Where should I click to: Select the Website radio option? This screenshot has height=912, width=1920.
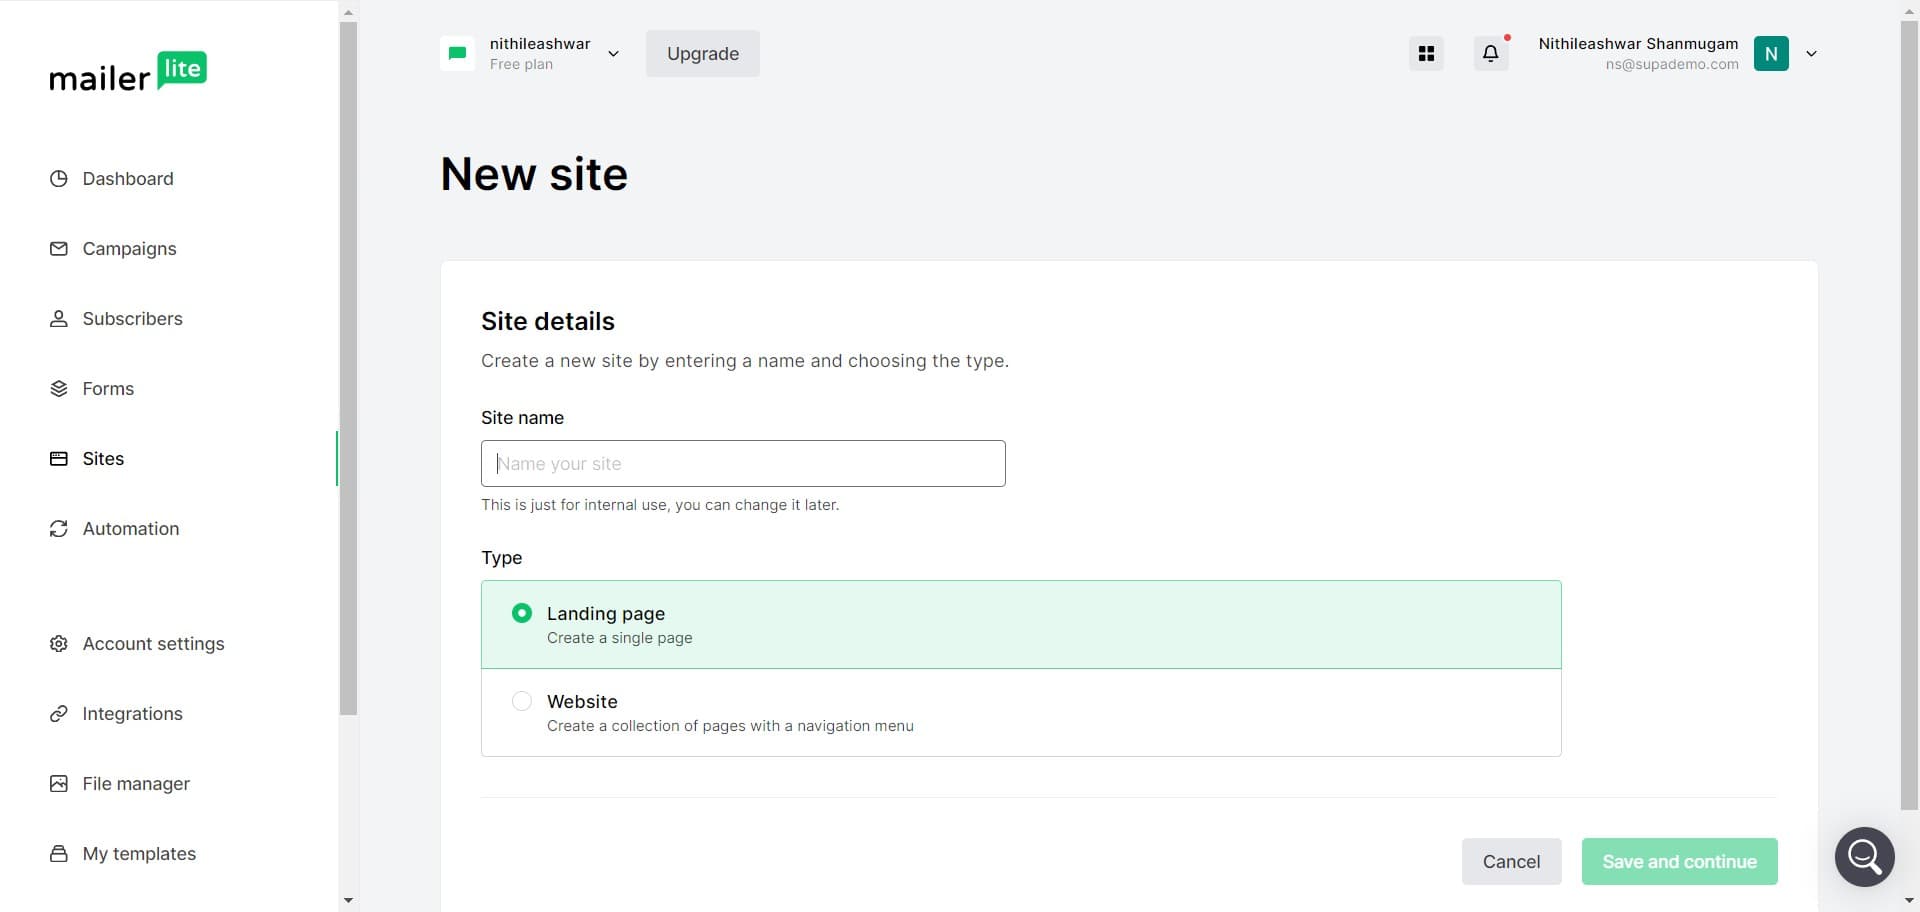pos(521,701)
